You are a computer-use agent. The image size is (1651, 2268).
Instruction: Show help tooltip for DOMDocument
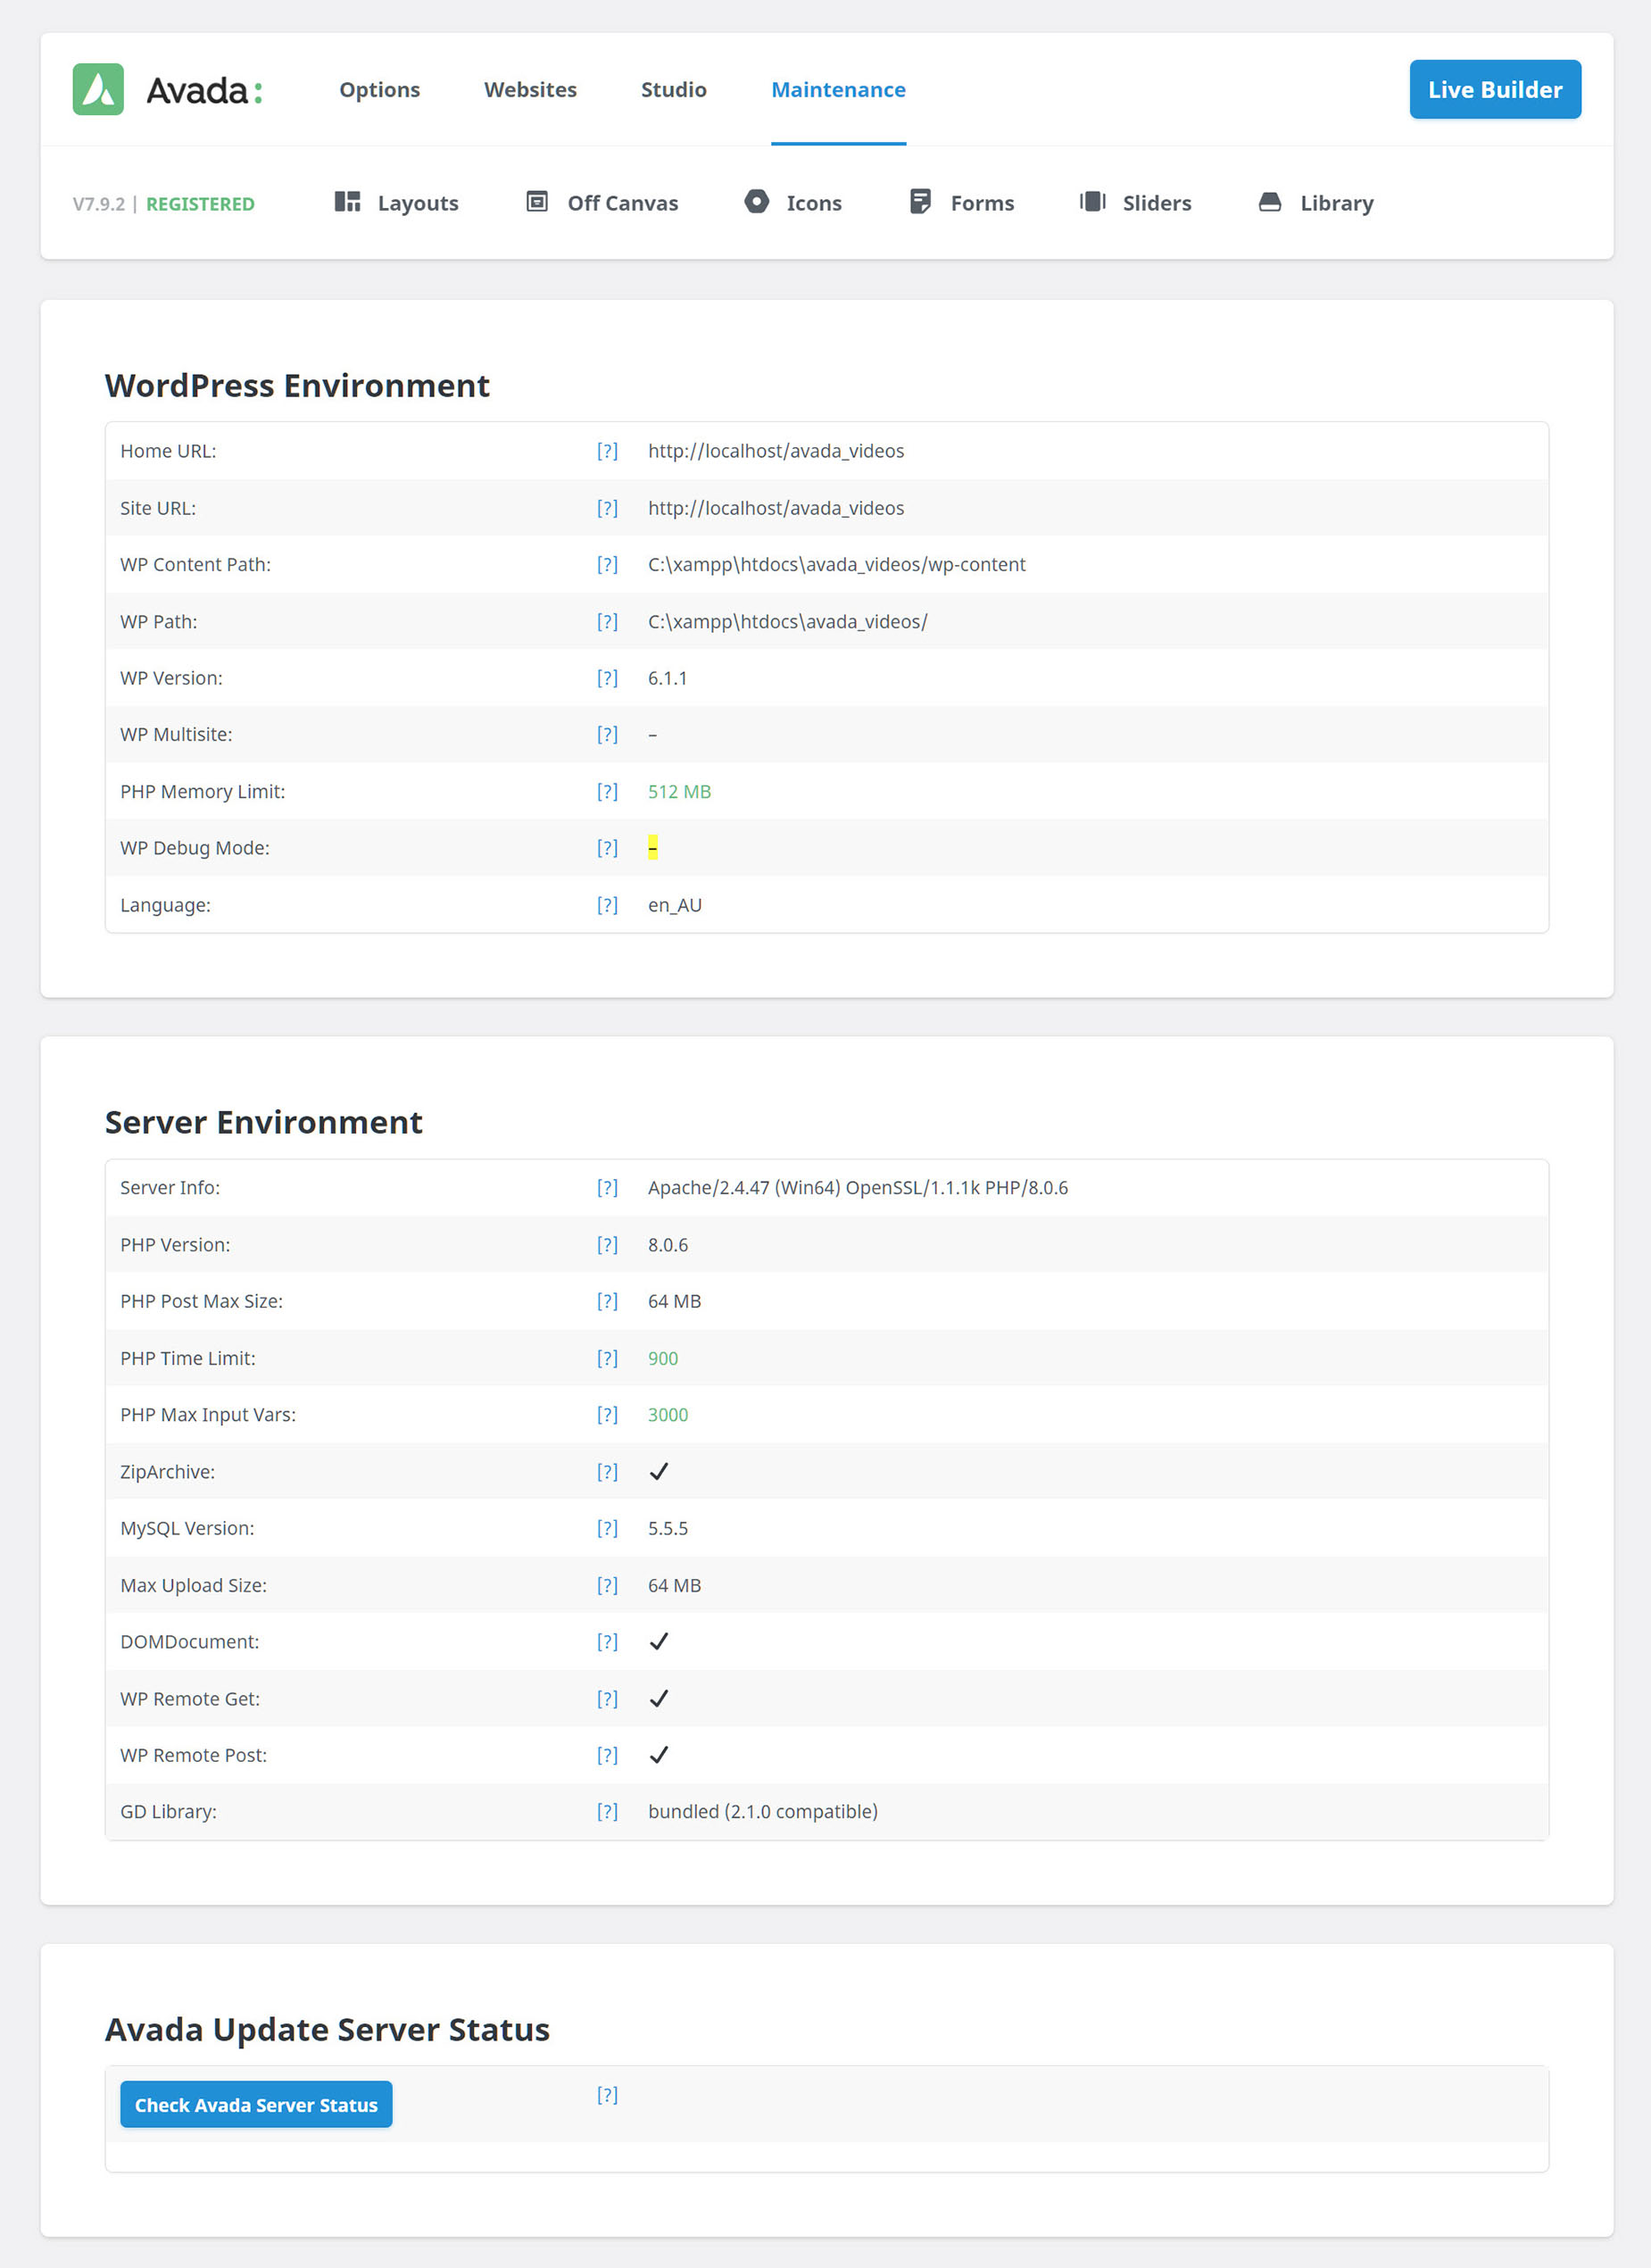coord(607,1641)
